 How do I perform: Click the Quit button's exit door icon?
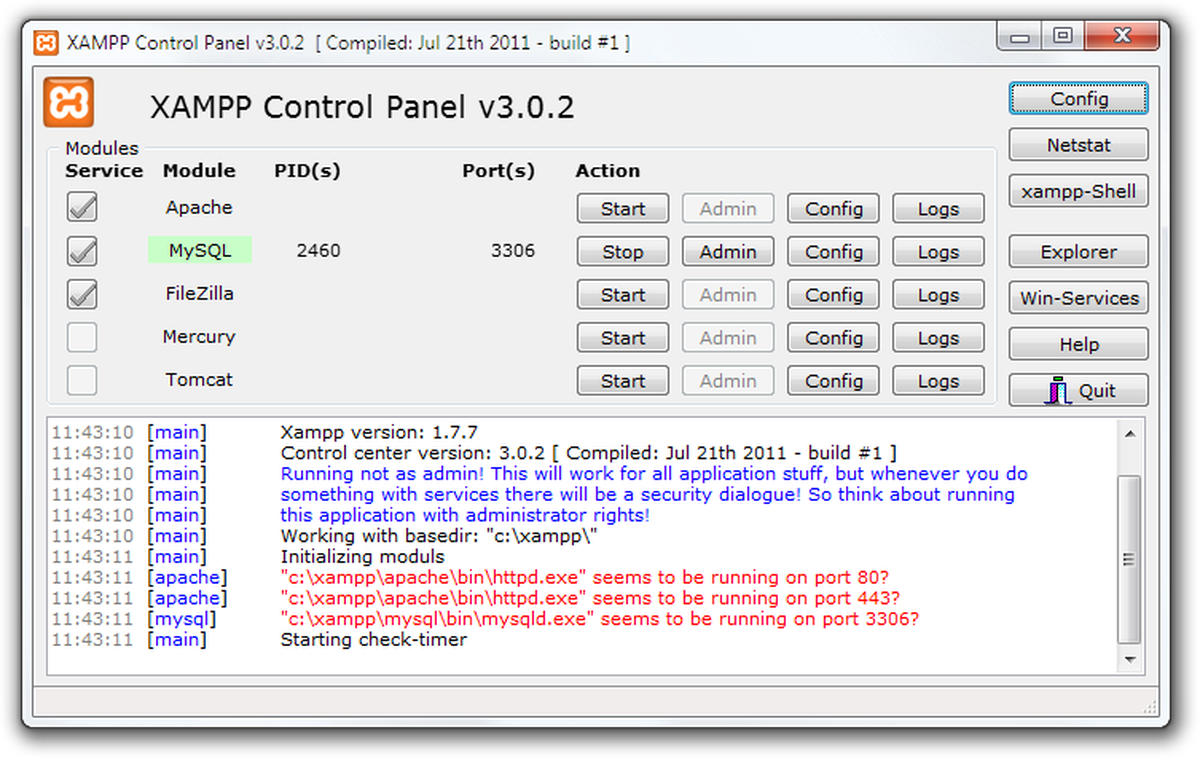click(1057, 390)
